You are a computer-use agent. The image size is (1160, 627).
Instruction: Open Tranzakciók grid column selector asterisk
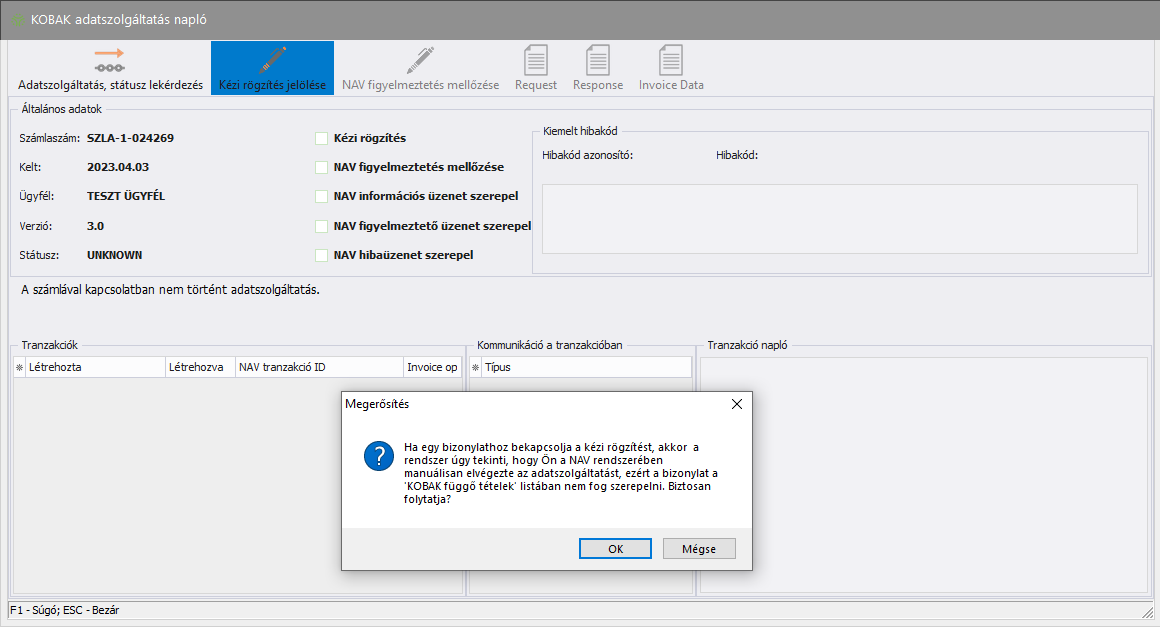(18, 368)
